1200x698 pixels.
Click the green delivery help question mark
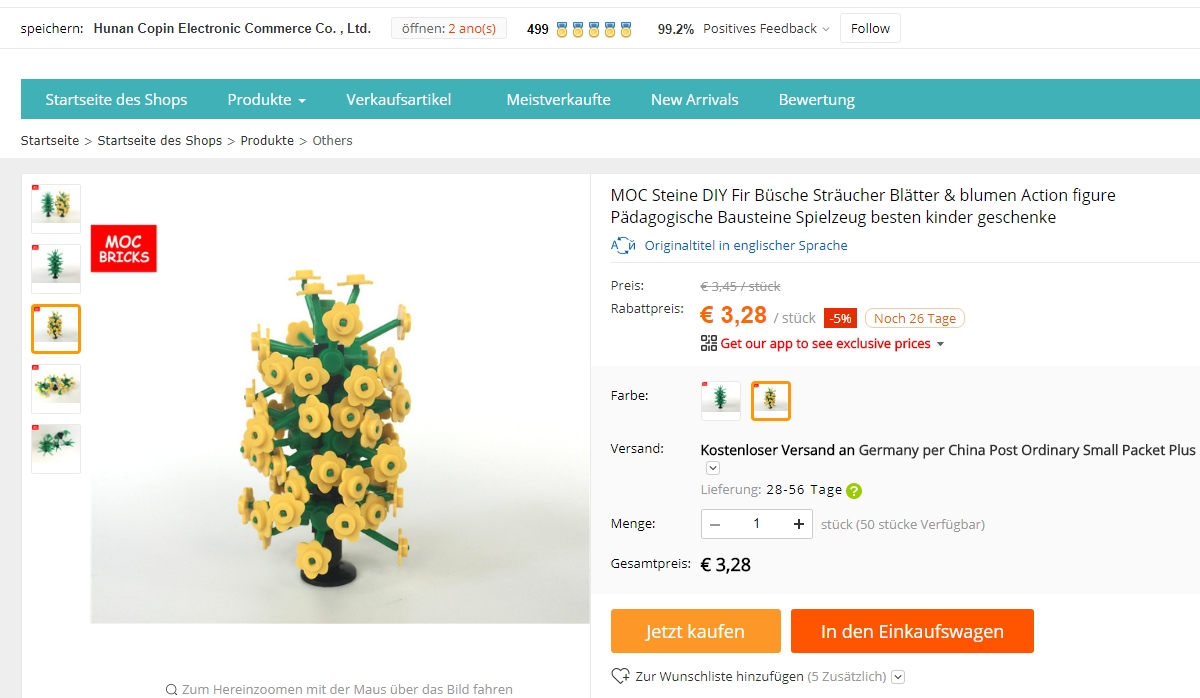tap(854, 491)
